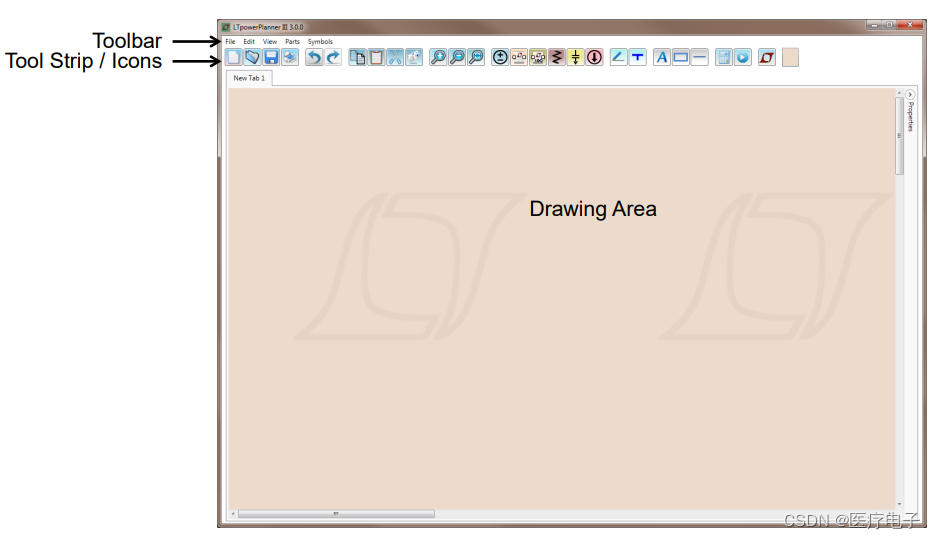Expand the Properties side panel arrow
The height and width of the screenshot is (539, 936).
point(910,94)
